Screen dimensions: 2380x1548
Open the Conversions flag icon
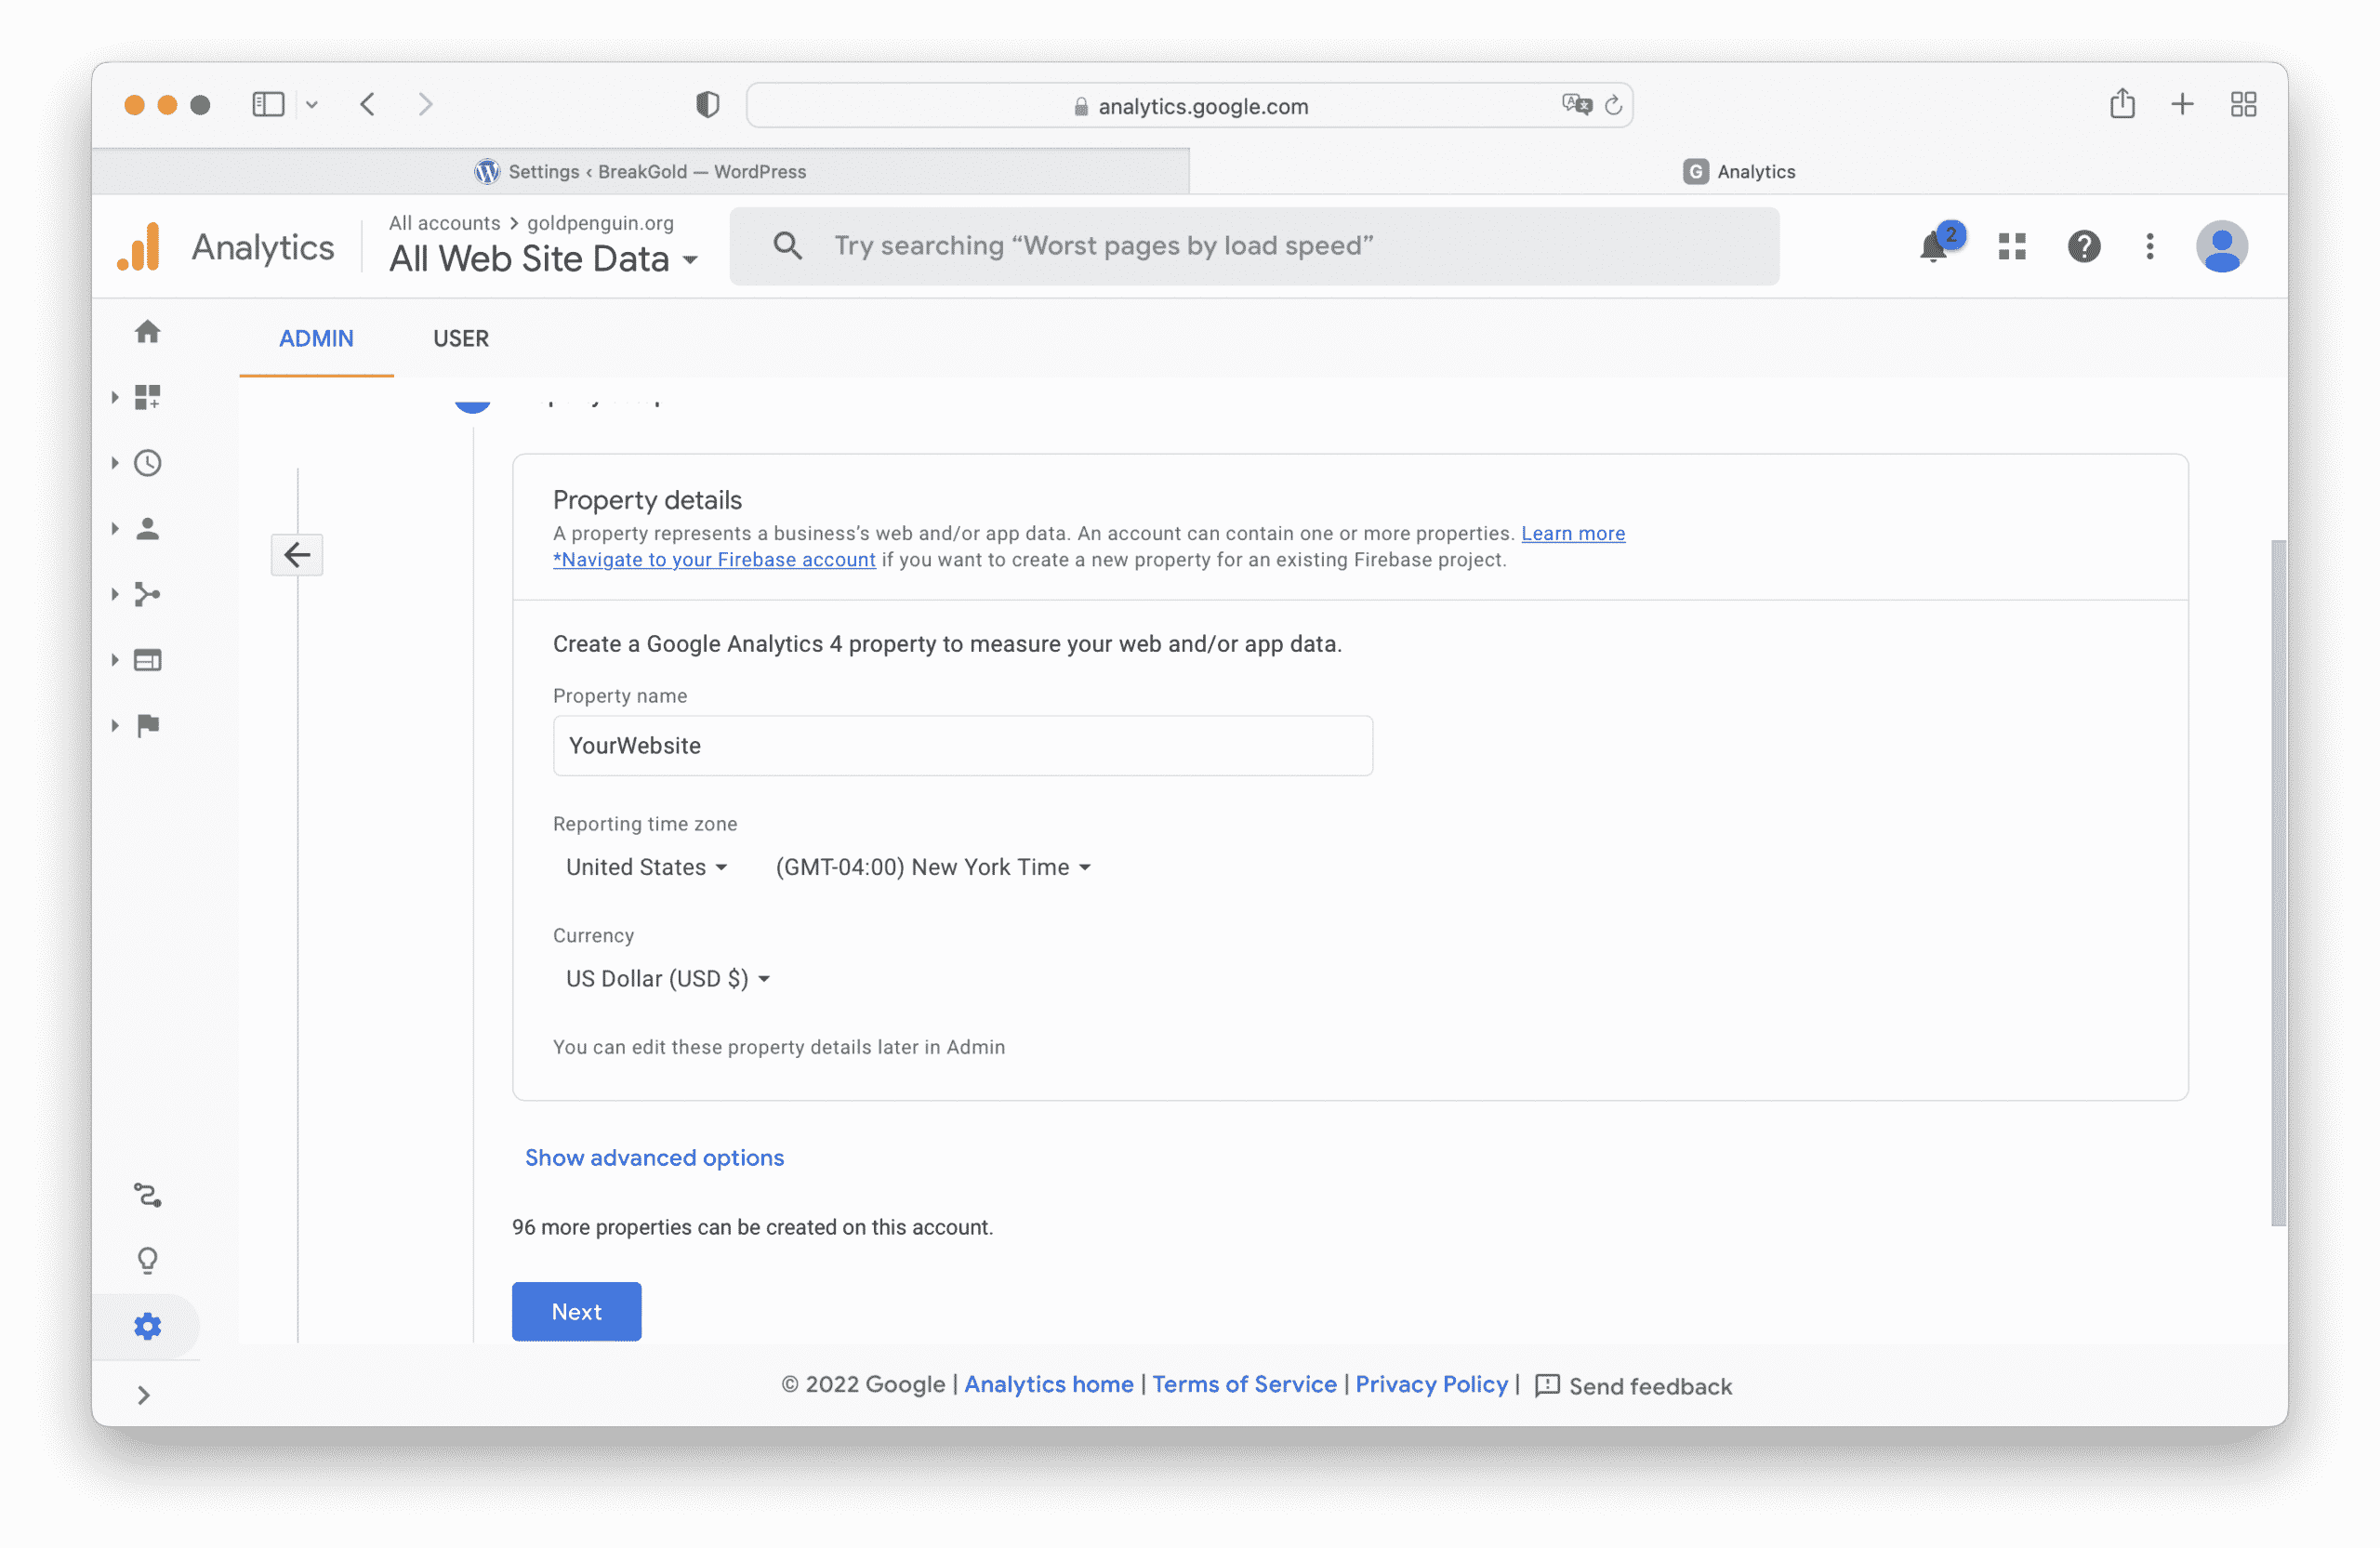point(147,725)
